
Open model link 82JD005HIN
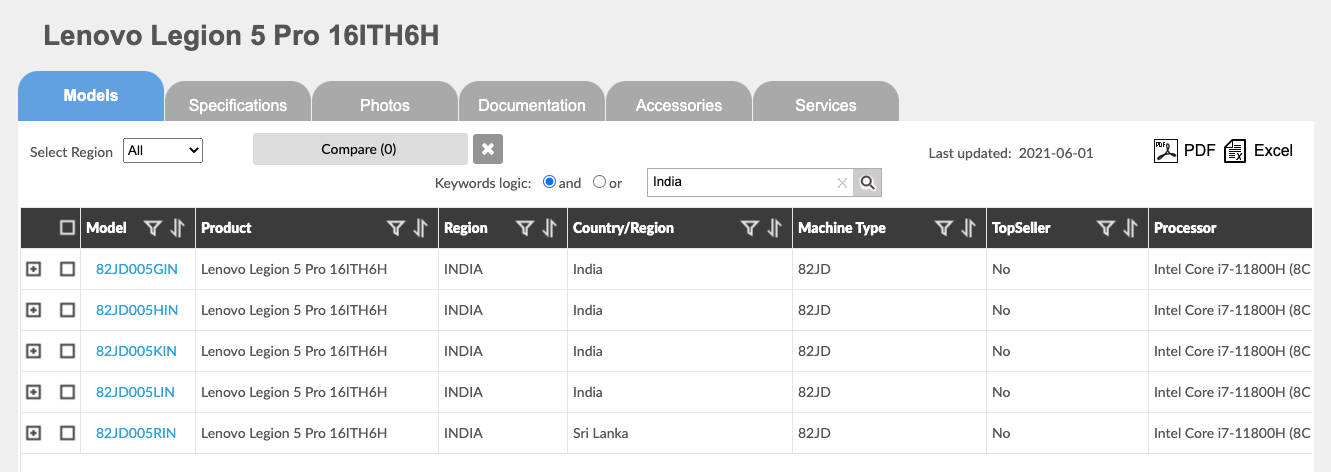[x=137, y=310]
